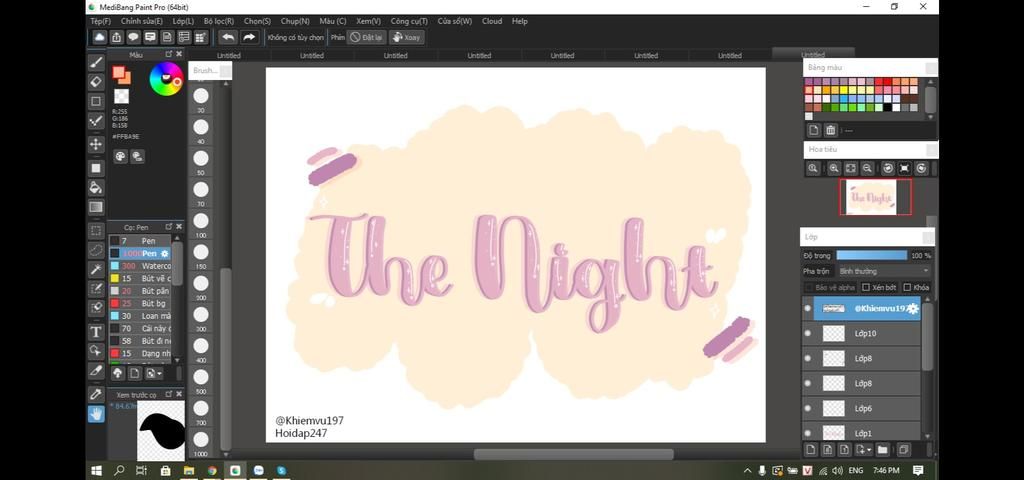Click the foreground color swatch
This screenshot has height=480, width=1024.
[119, 72]
